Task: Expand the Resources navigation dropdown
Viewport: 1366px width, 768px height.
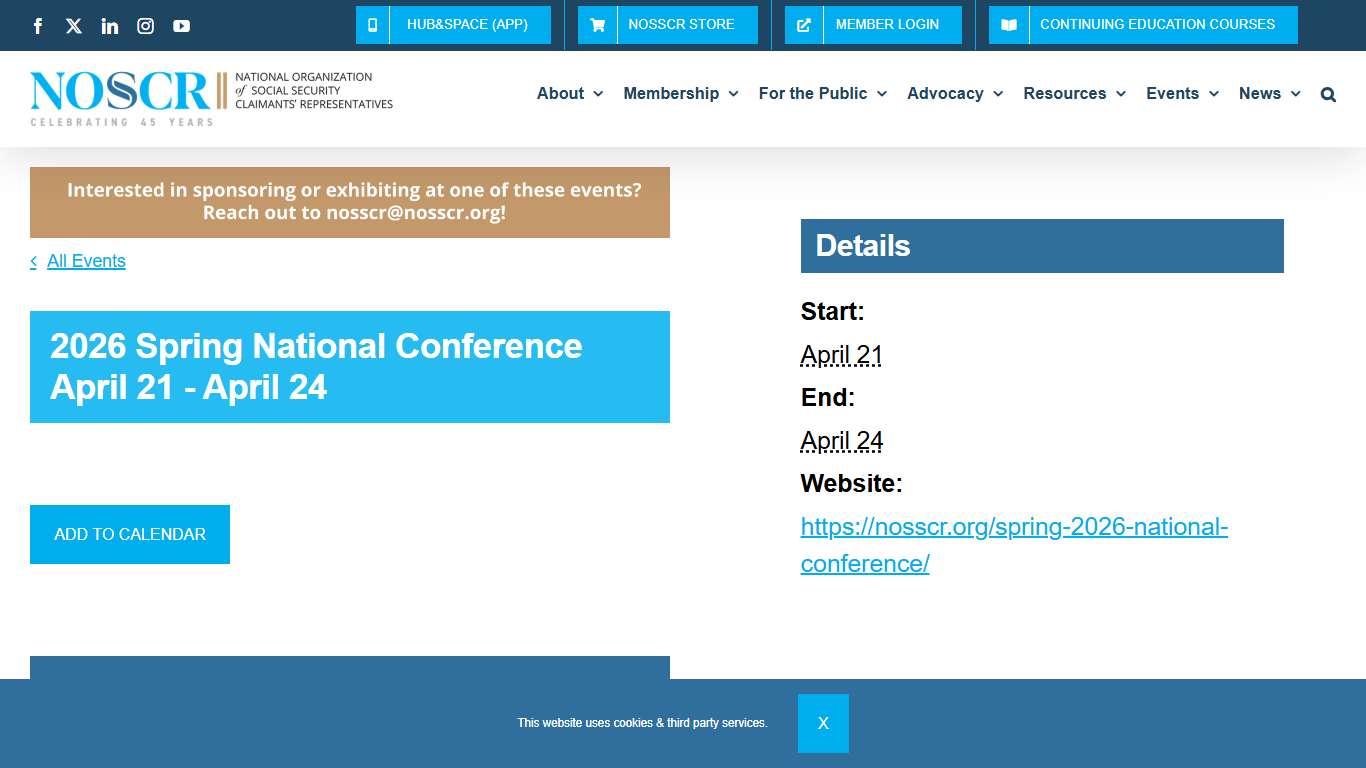Action: tap(1073, 93)
